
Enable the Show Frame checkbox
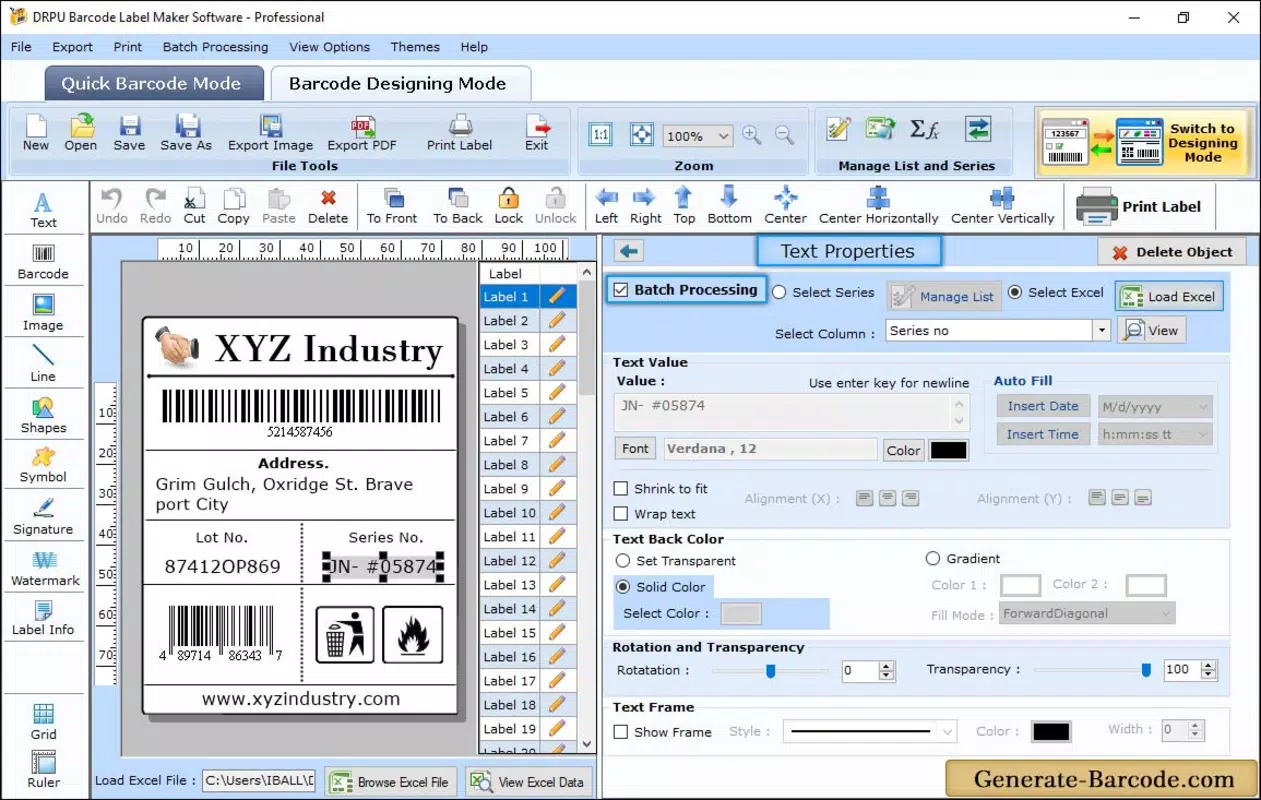(621, 732)
